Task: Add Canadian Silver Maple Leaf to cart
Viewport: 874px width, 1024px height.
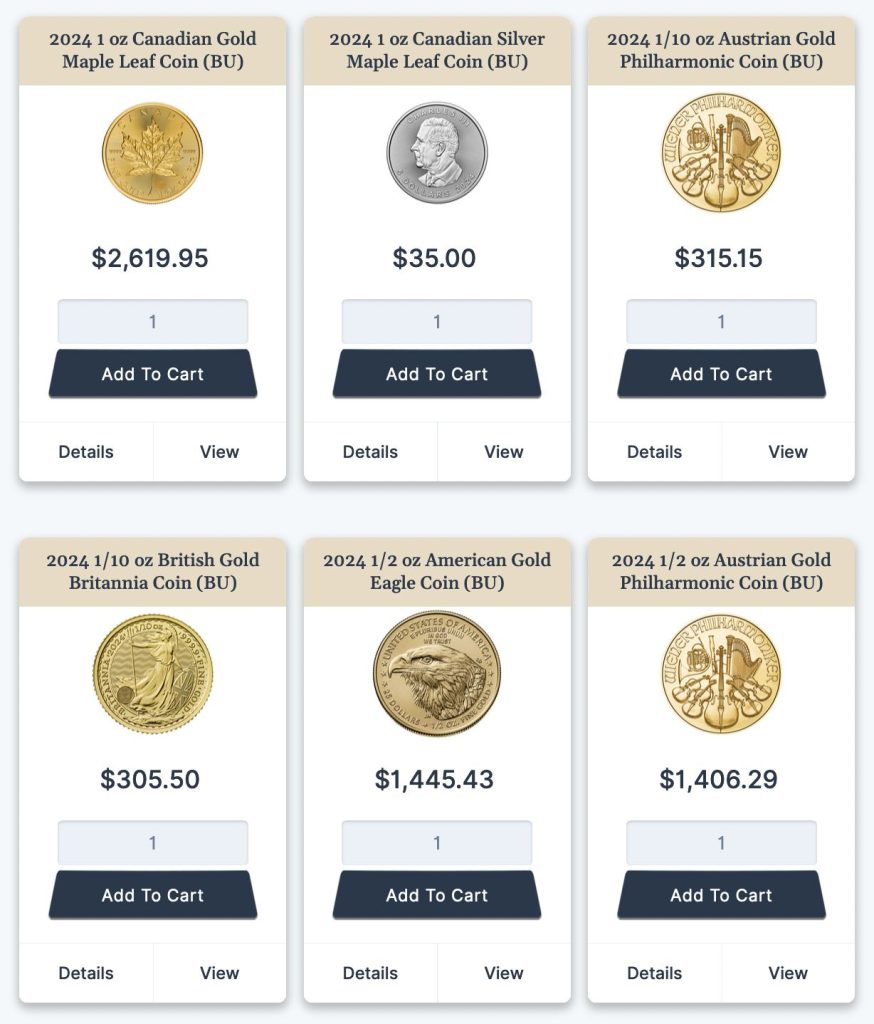Action: coord(437,374)
